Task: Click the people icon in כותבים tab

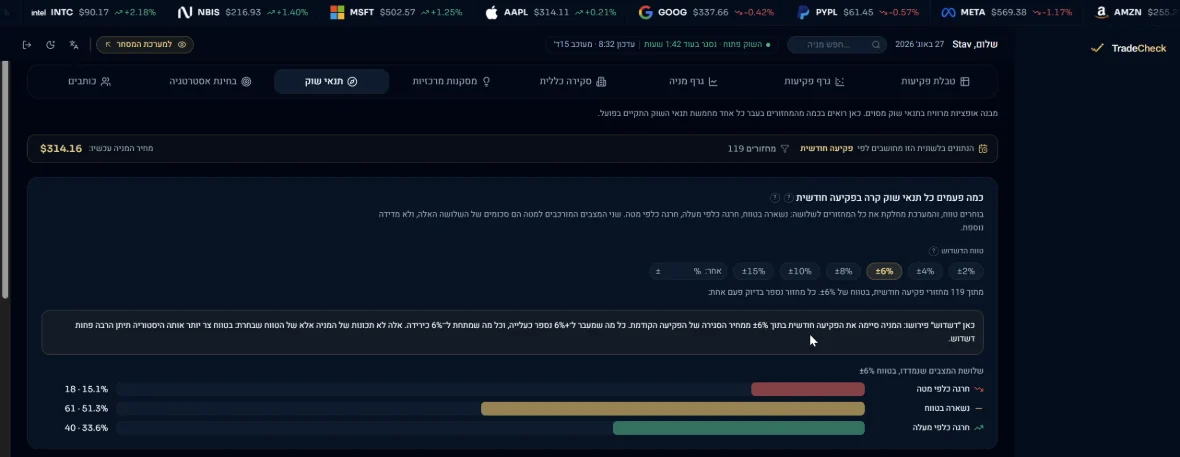Action: [106, 81]
